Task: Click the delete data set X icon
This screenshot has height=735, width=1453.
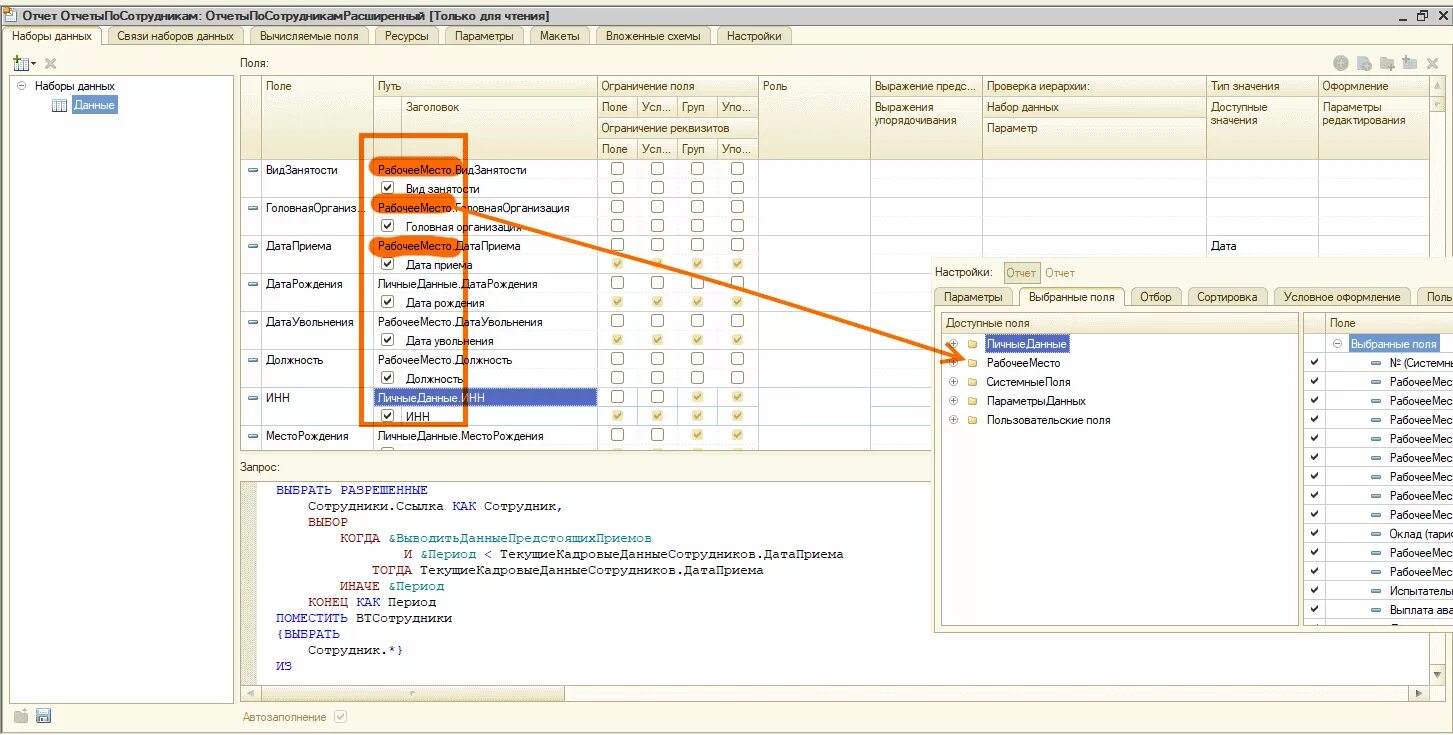Action: tap(50, 63)
